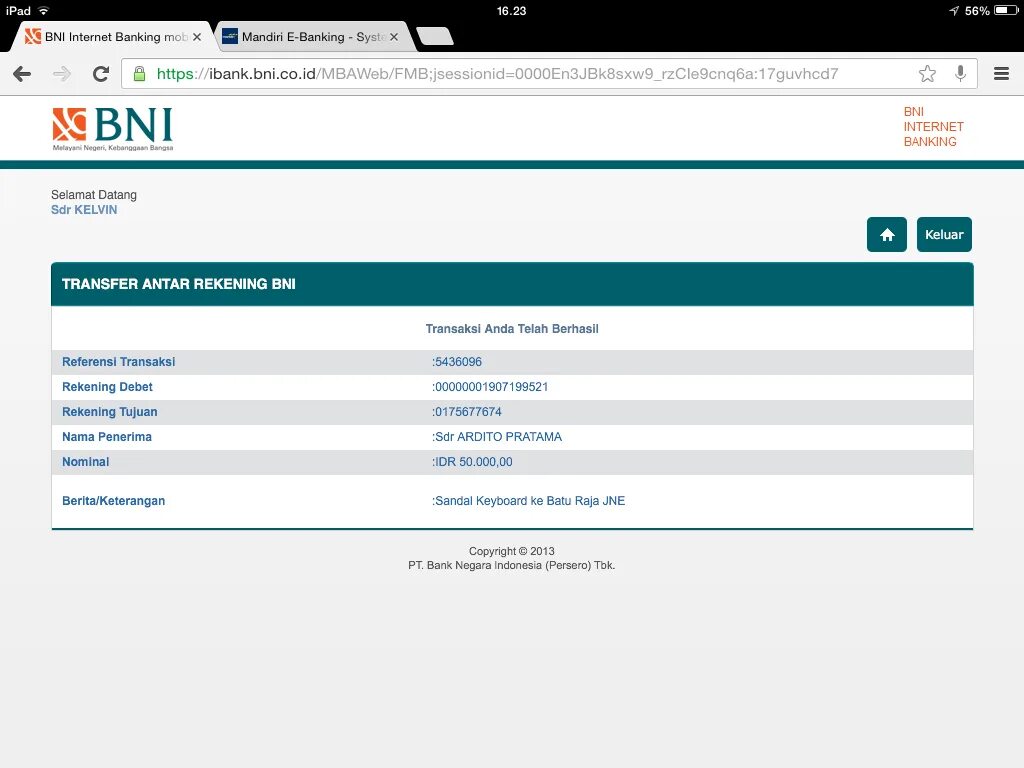This screenshot has width=1024, height=768.
Task: Click the Nominal label
Action: click(x=86, y=462)
